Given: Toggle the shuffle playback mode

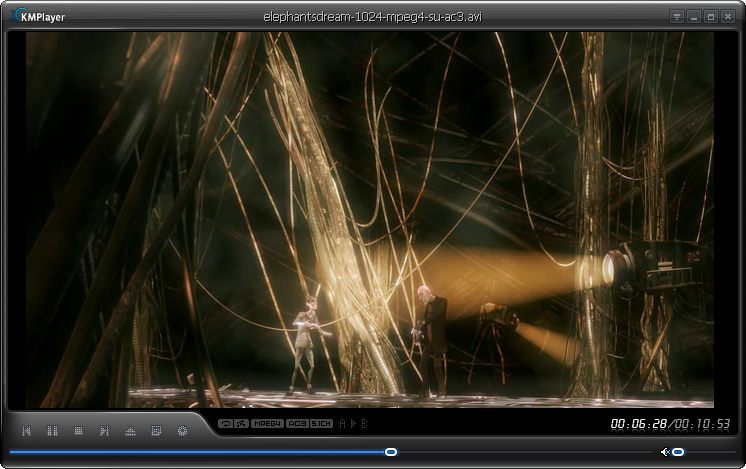Looking at the screenshot, I should pyautogui.click(x=241, y=424).
